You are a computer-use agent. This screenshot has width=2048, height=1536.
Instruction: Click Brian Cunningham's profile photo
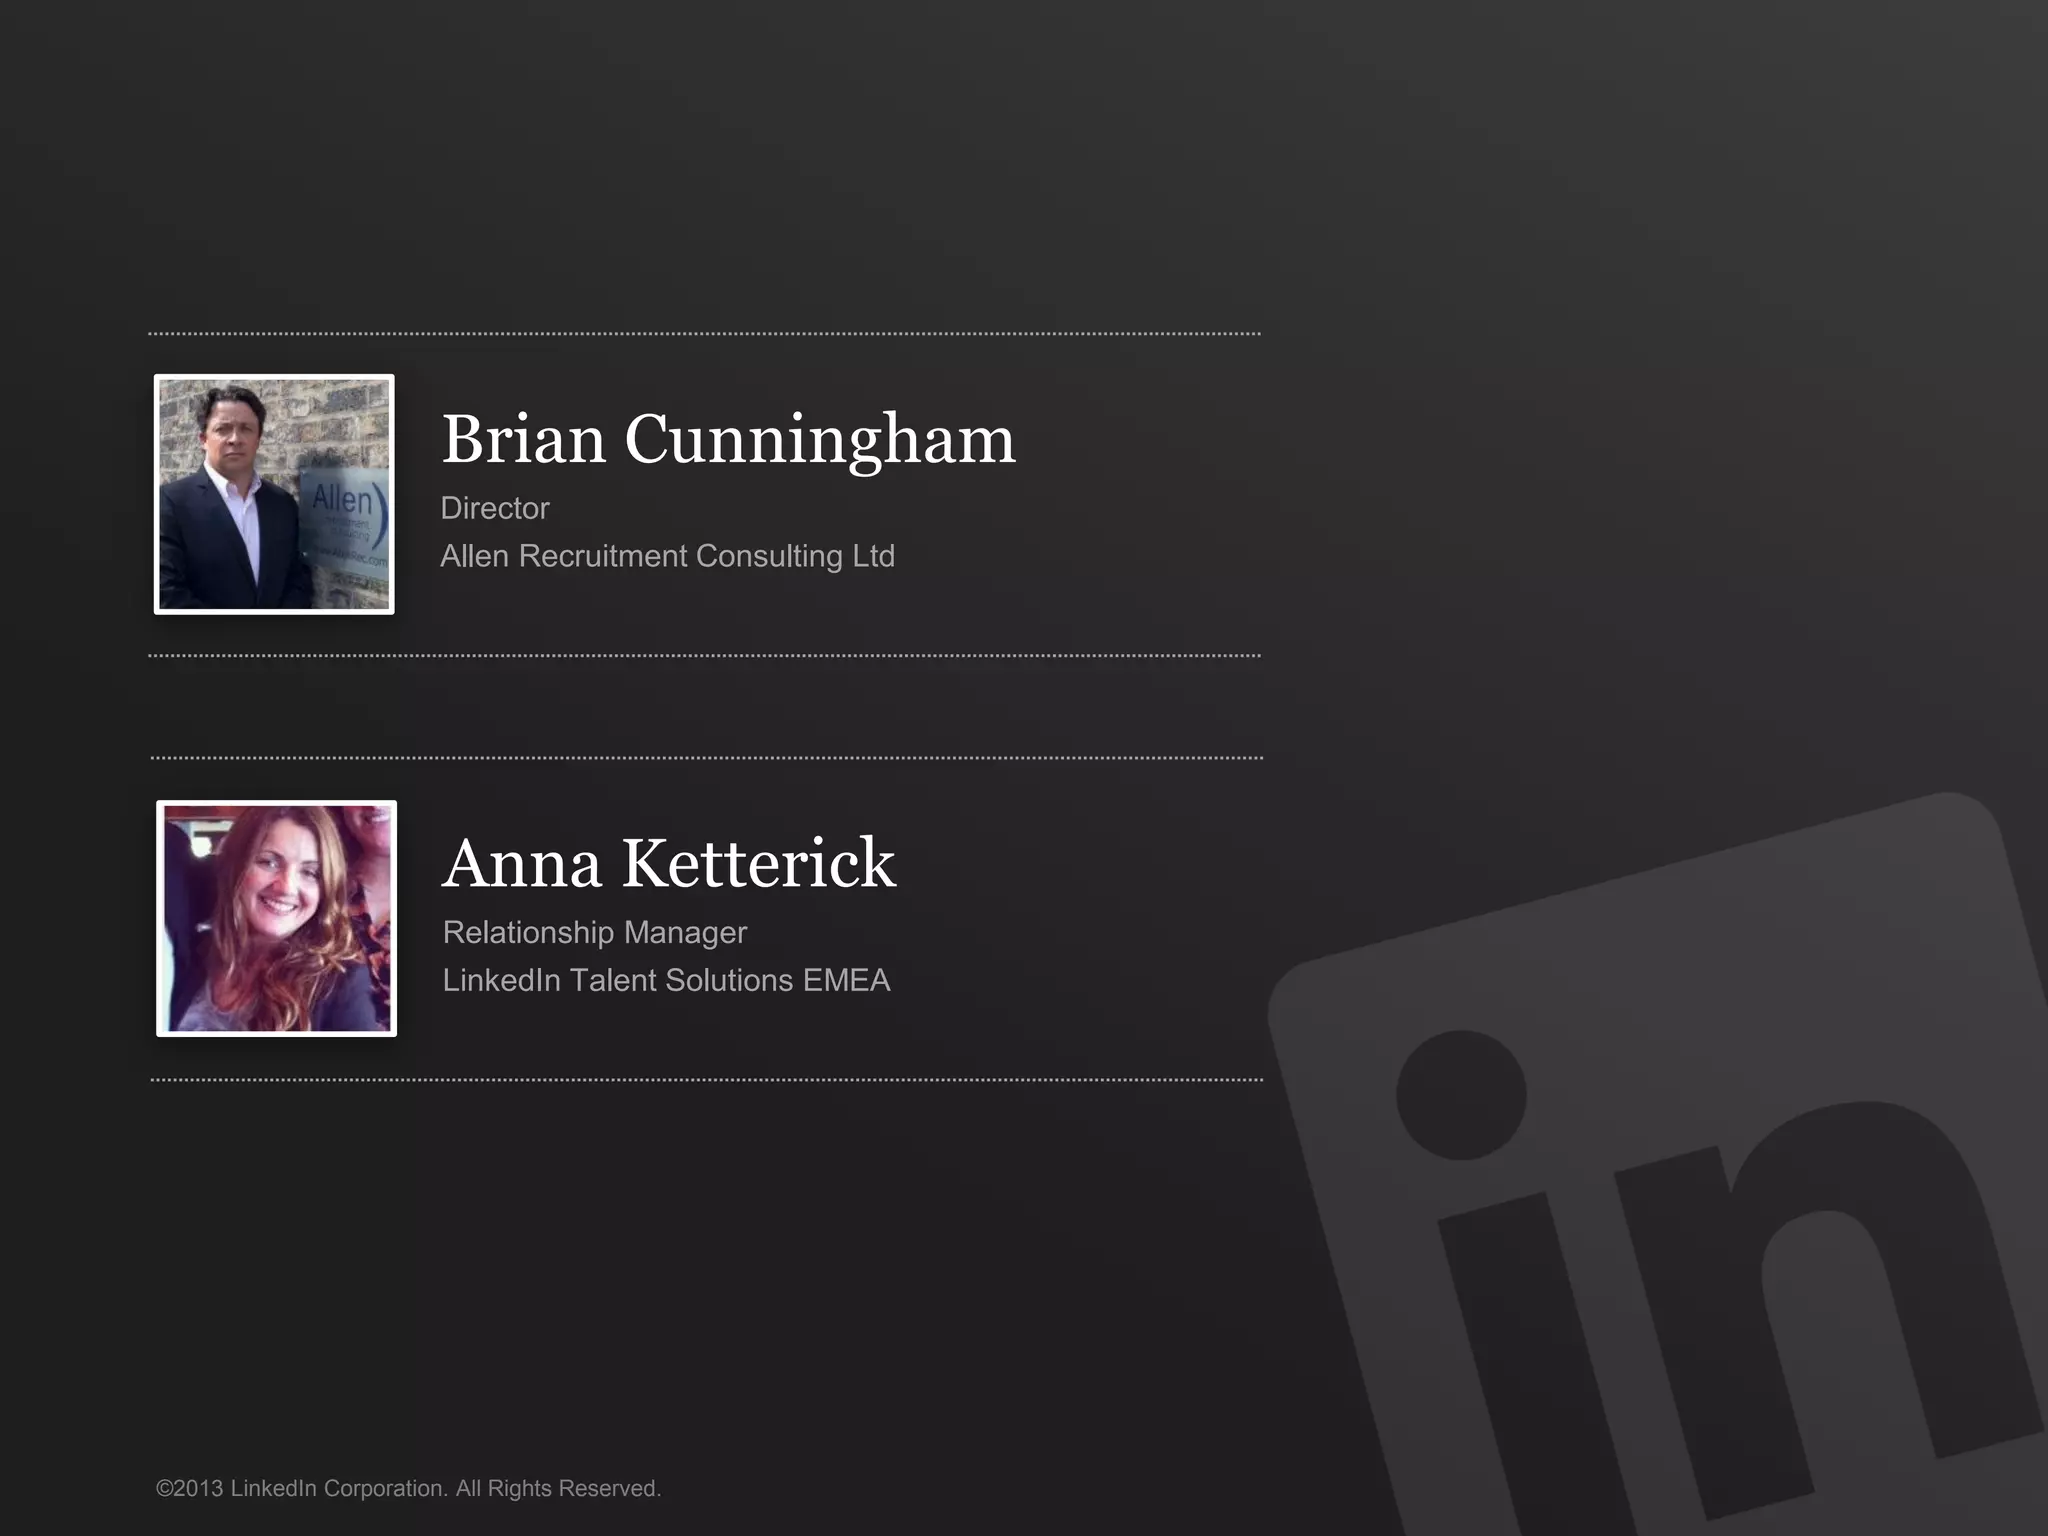[x=274, y=494]
